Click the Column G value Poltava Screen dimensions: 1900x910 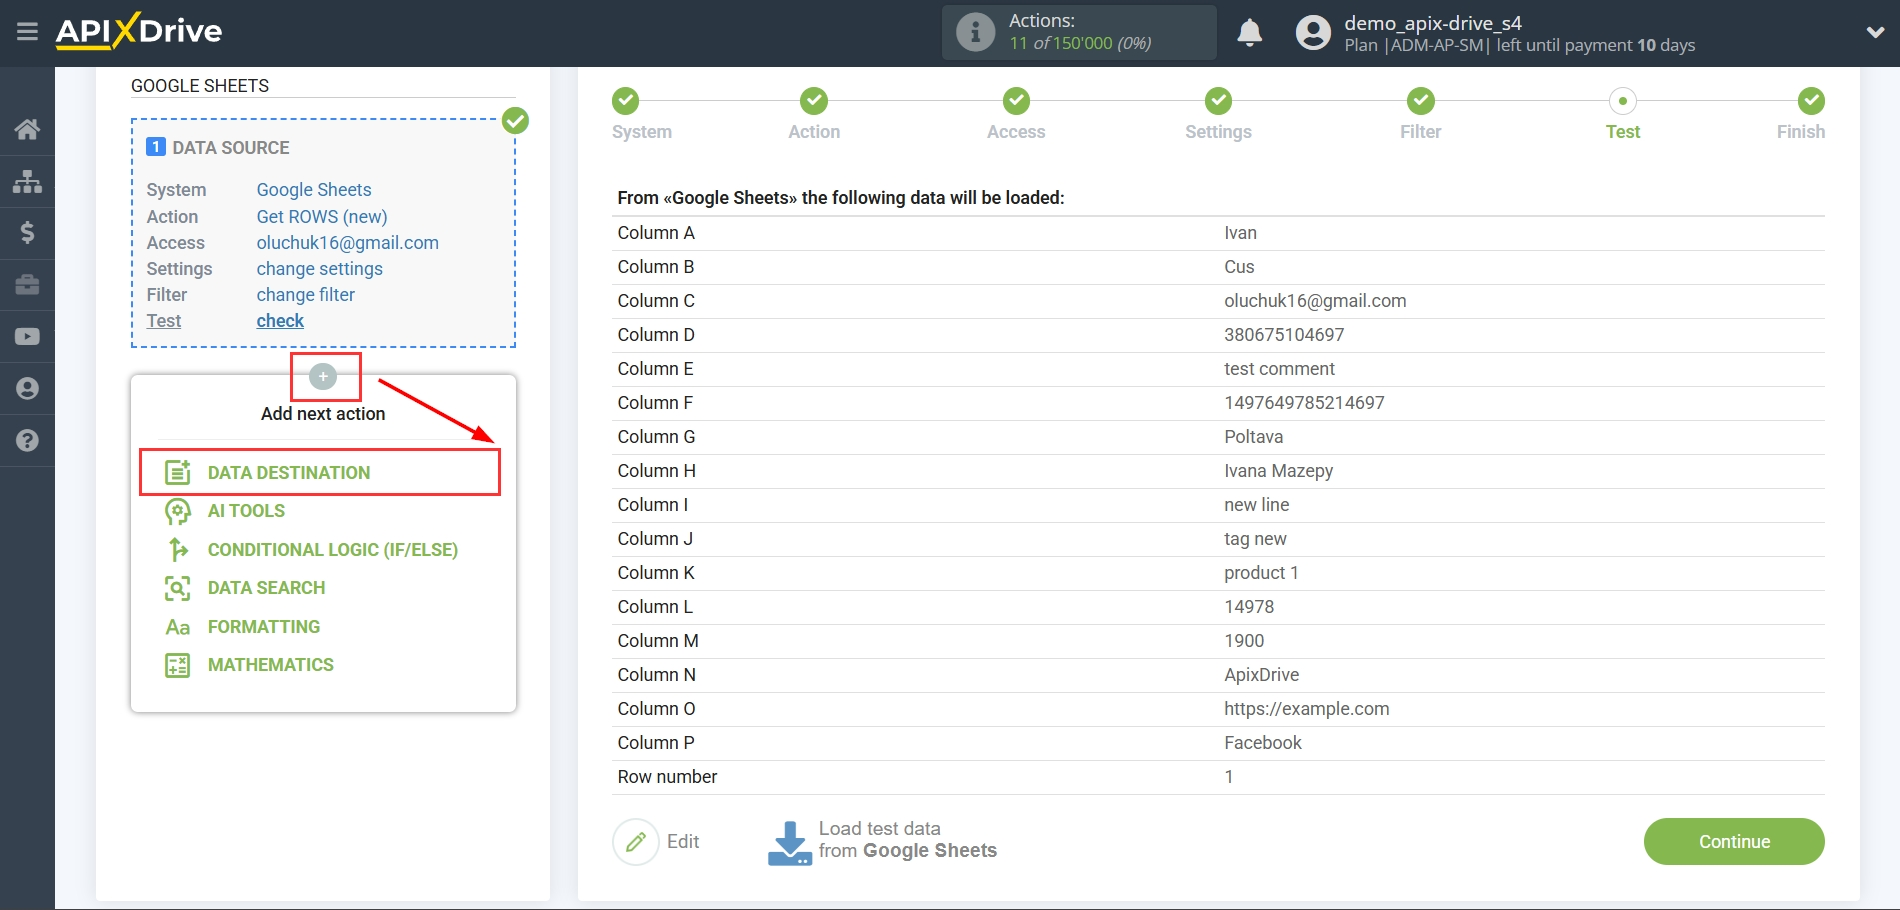coord(1254,437)
